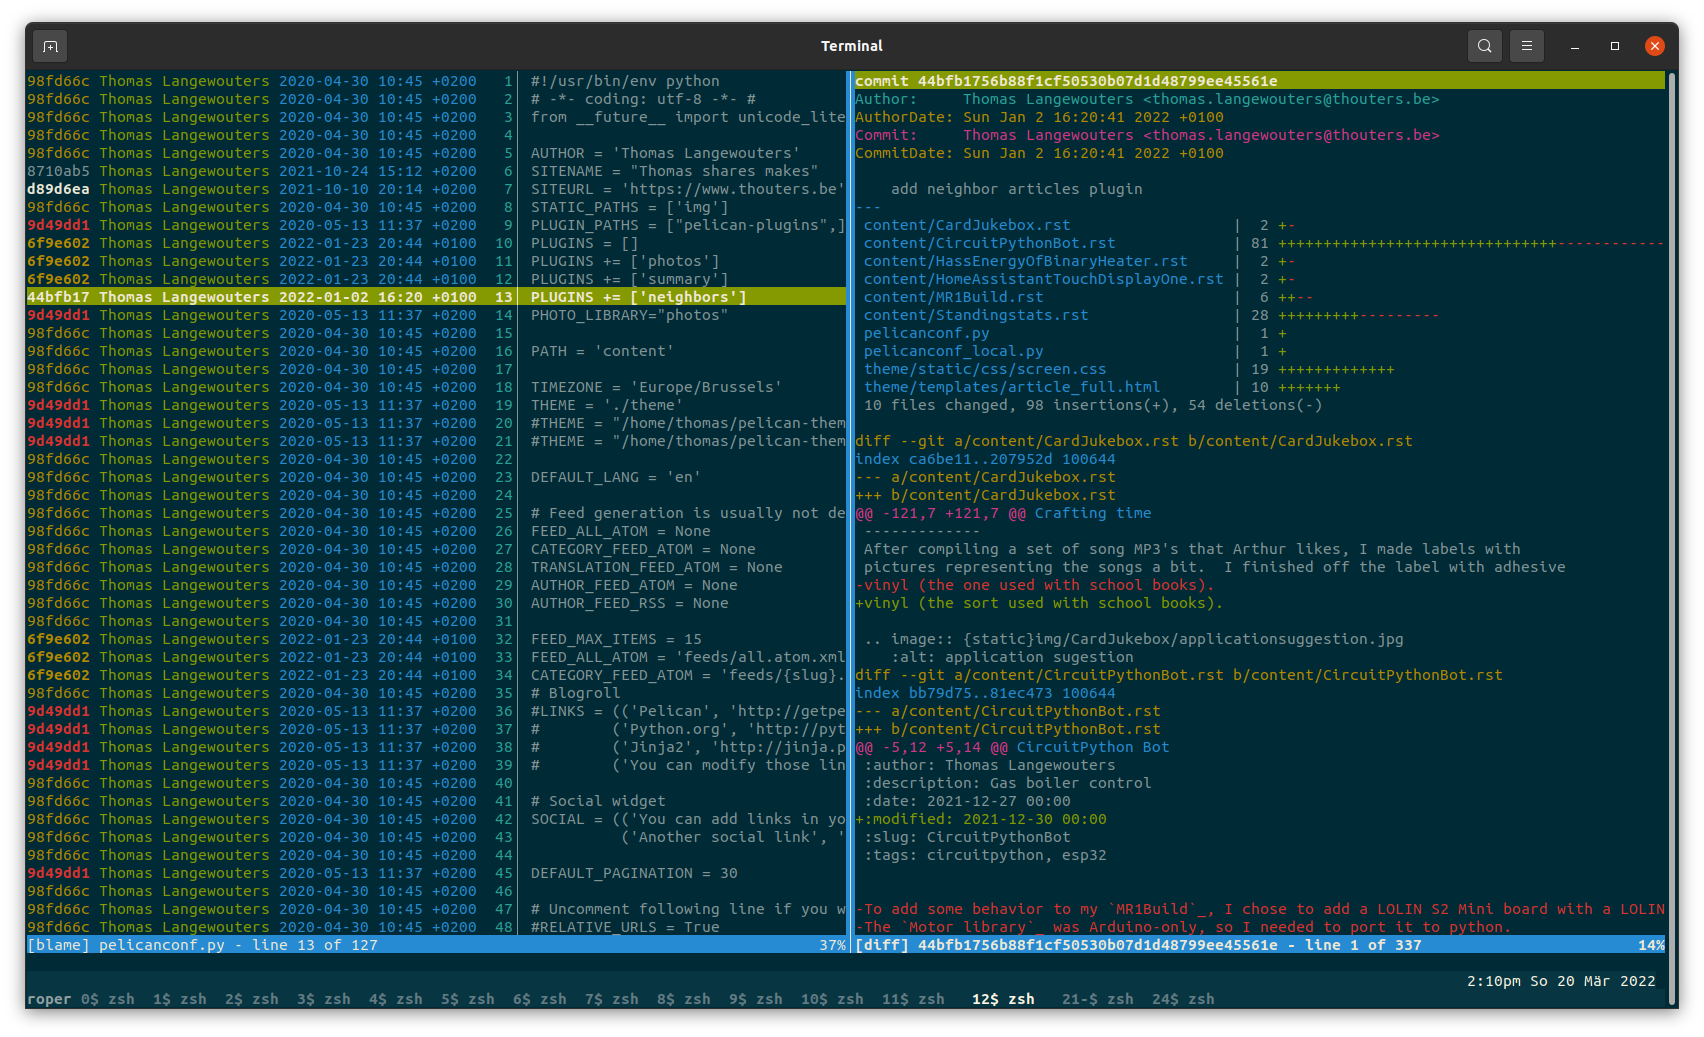Viewport: 1704px width, 1037px height.
Task: Select pelicanconf_local.py in diffstat
Action: (954, 351)
